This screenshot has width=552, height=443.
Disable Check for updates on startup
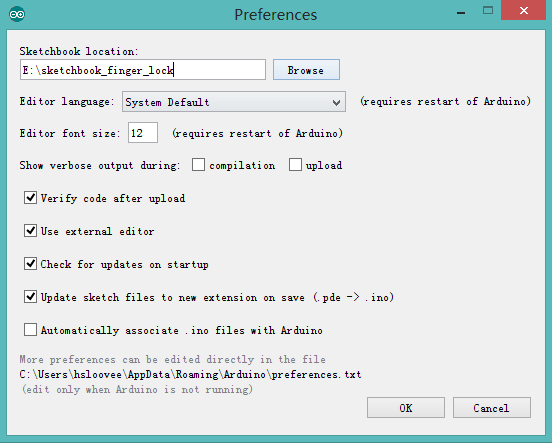30,263
